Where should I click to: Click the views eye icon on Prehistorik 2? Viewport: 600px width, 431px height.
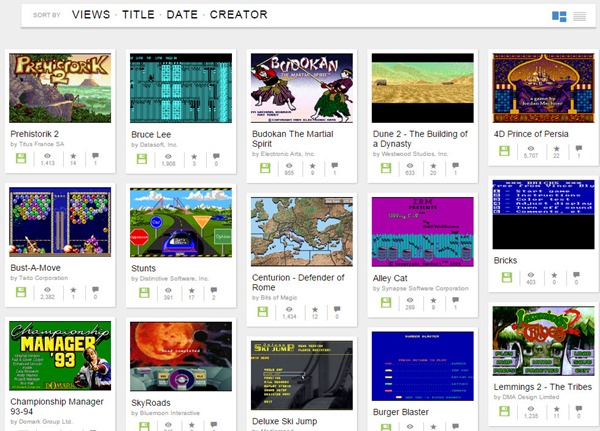tap(47, 156)
